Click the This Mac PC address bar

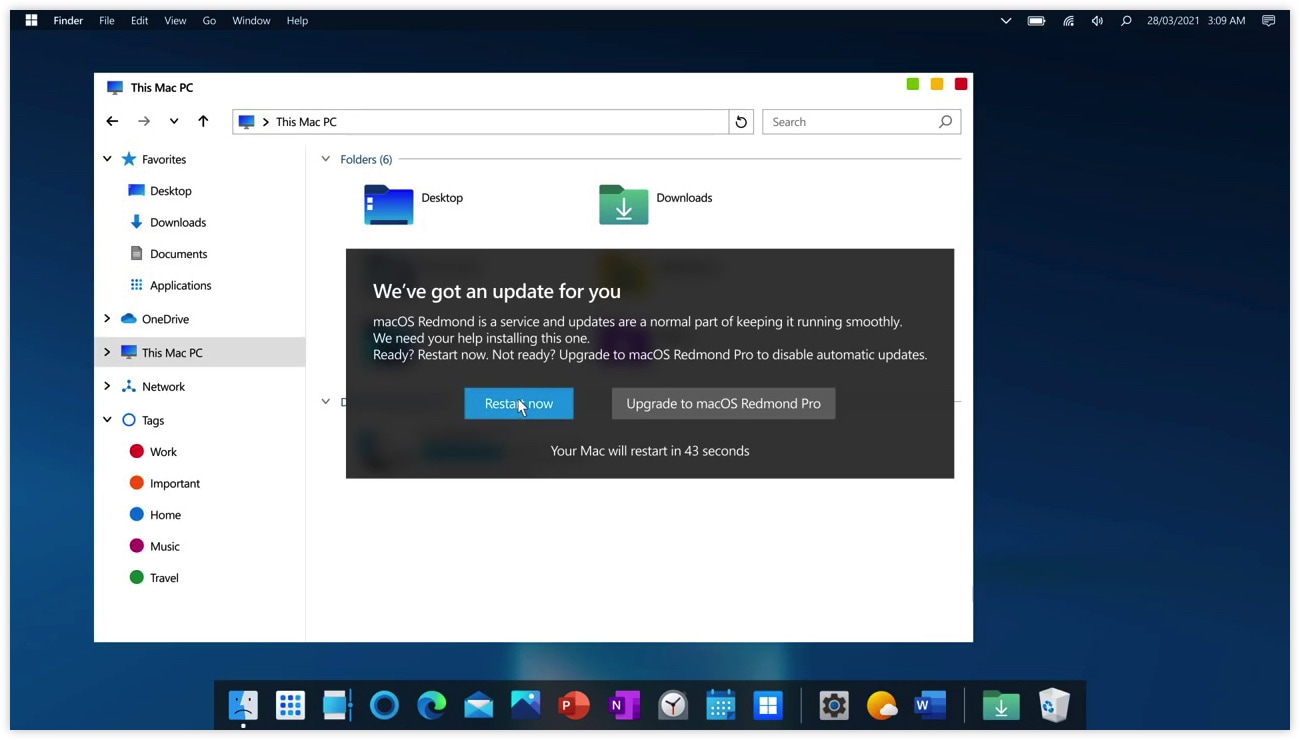tap(481, 122)
